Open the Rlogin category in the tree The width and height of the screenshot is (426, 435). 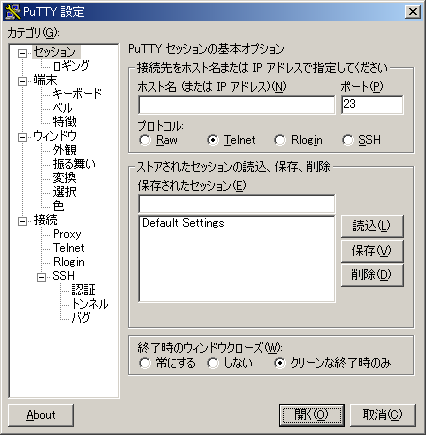point(69,262)
